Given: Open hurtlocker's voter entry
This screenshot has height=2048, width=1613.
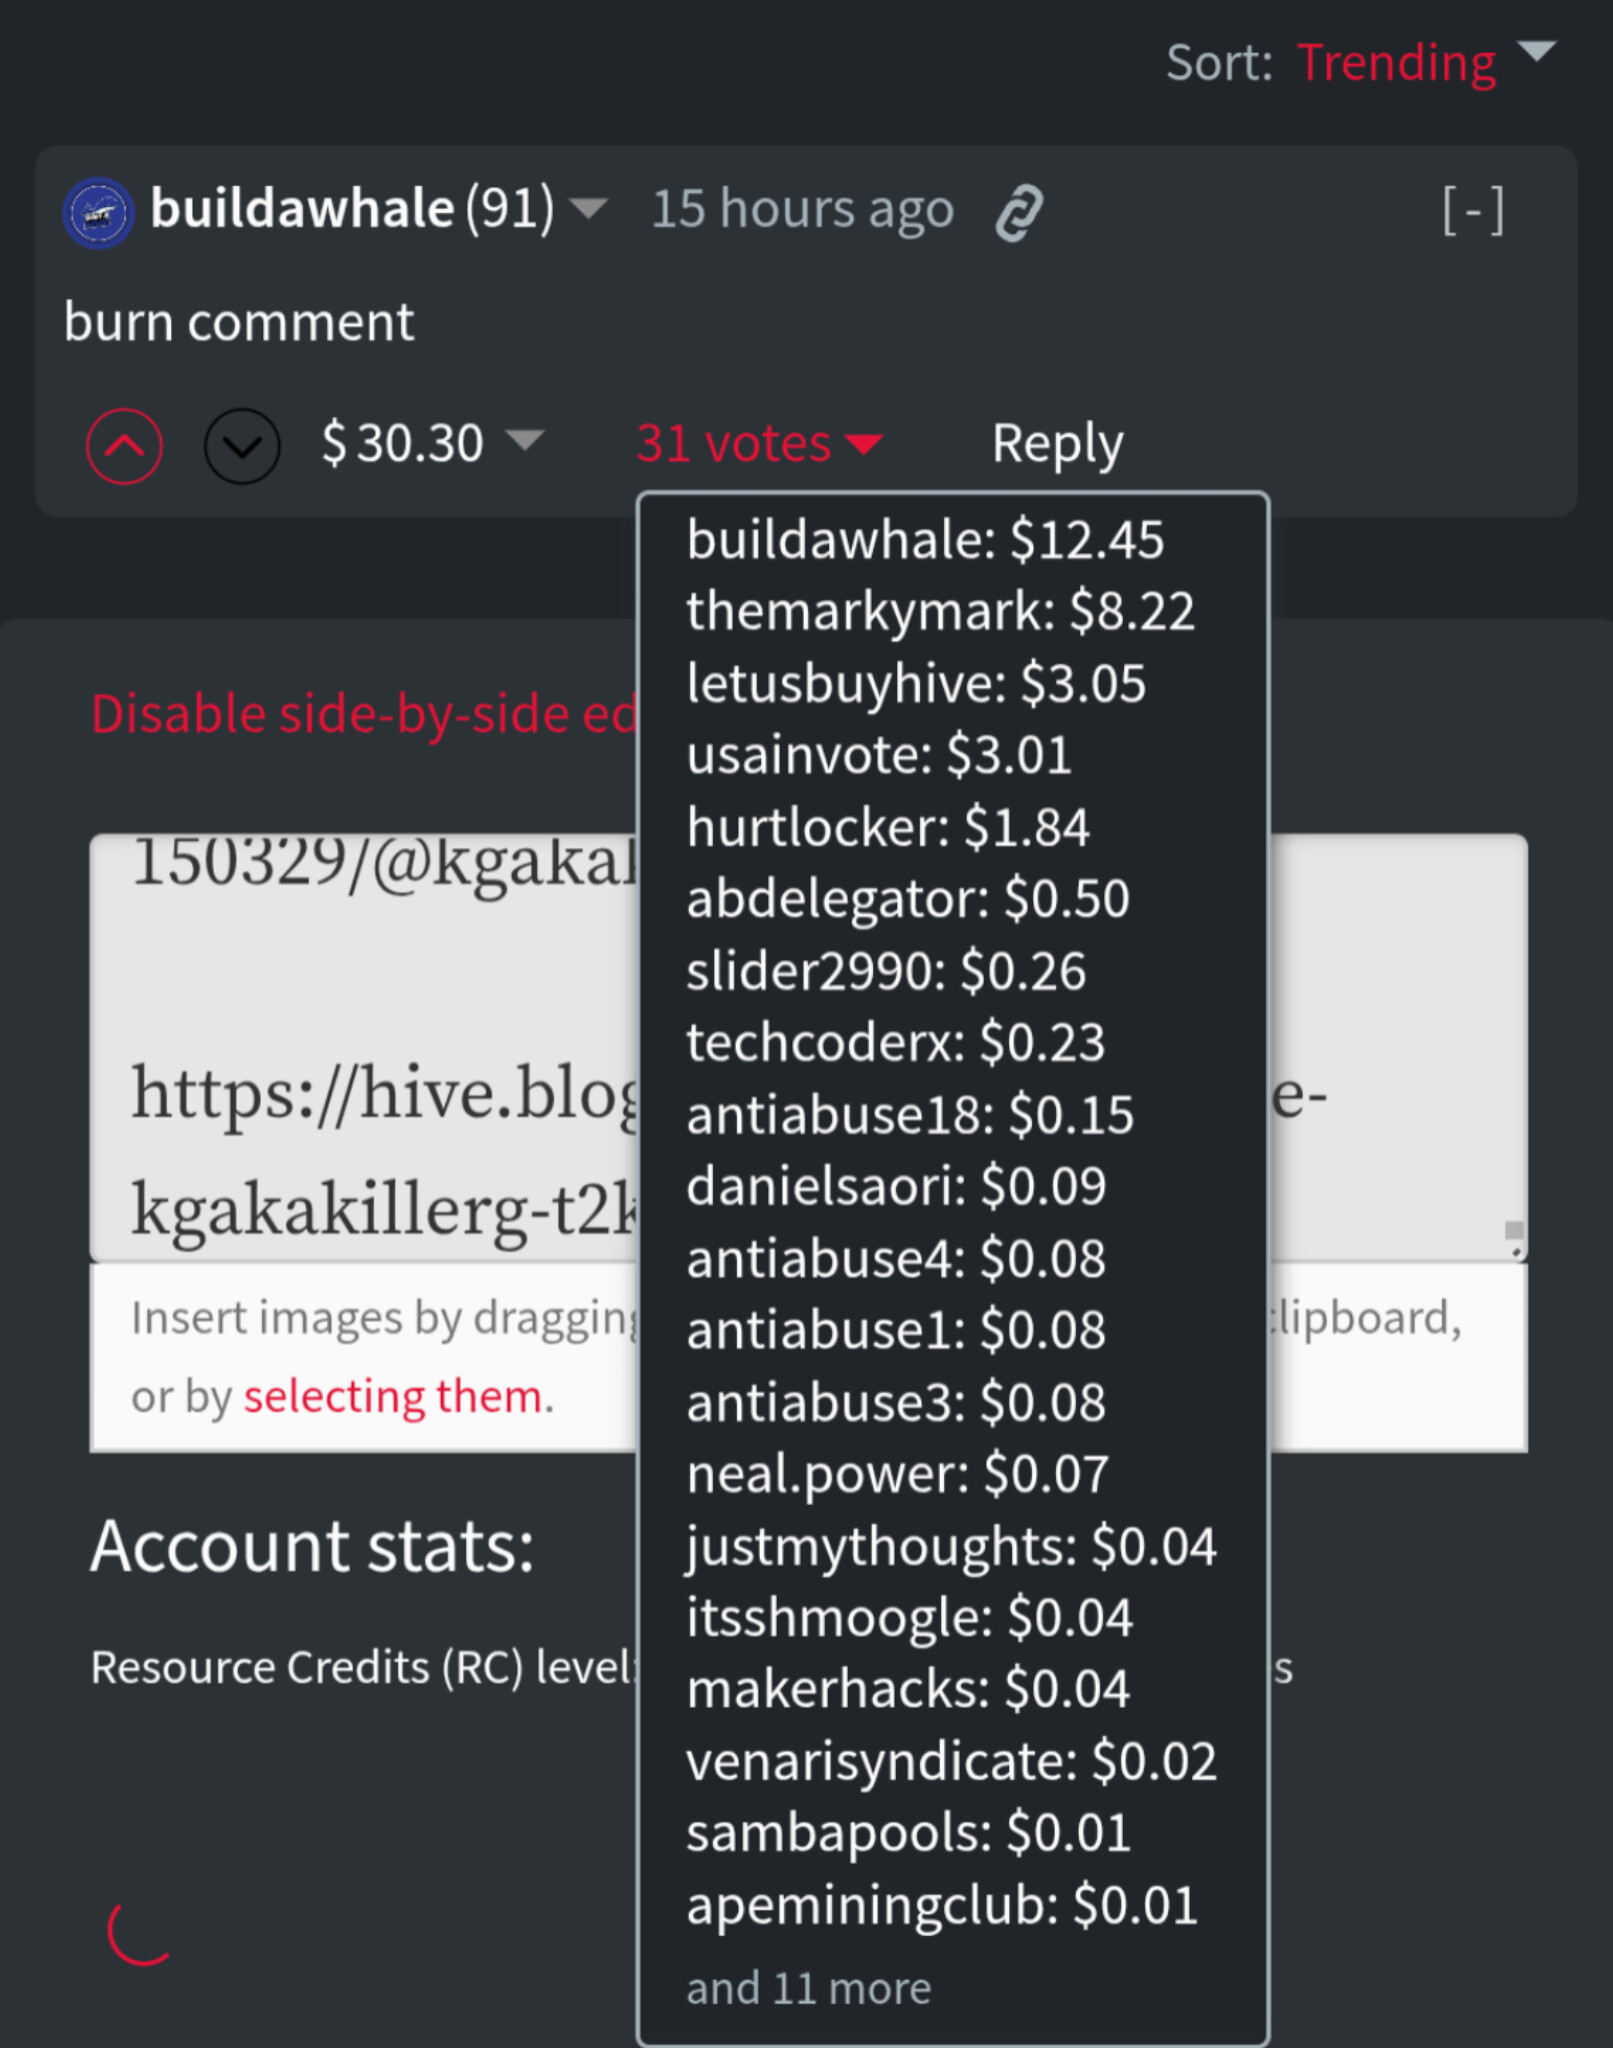Looking at the screenshot, I should click(x=887, y=827).
